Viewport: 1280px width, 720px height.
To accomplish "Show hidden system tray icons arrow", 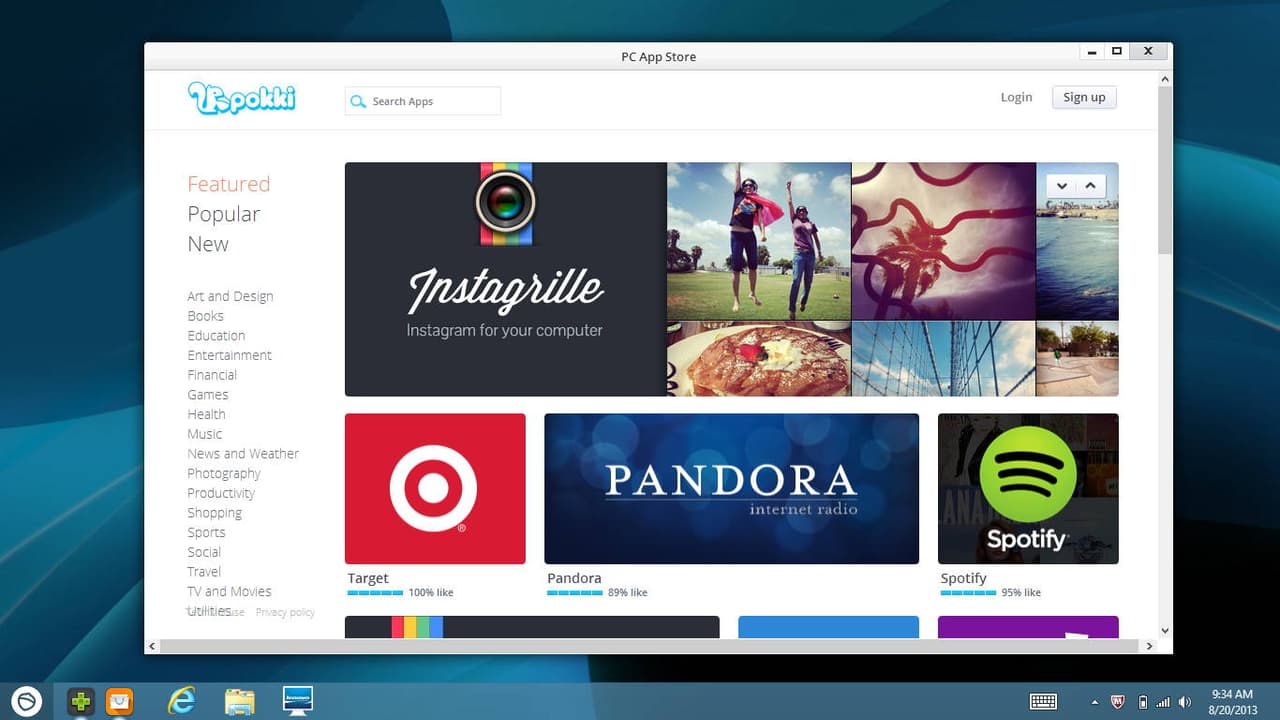I will click(x=1095, y=702).
